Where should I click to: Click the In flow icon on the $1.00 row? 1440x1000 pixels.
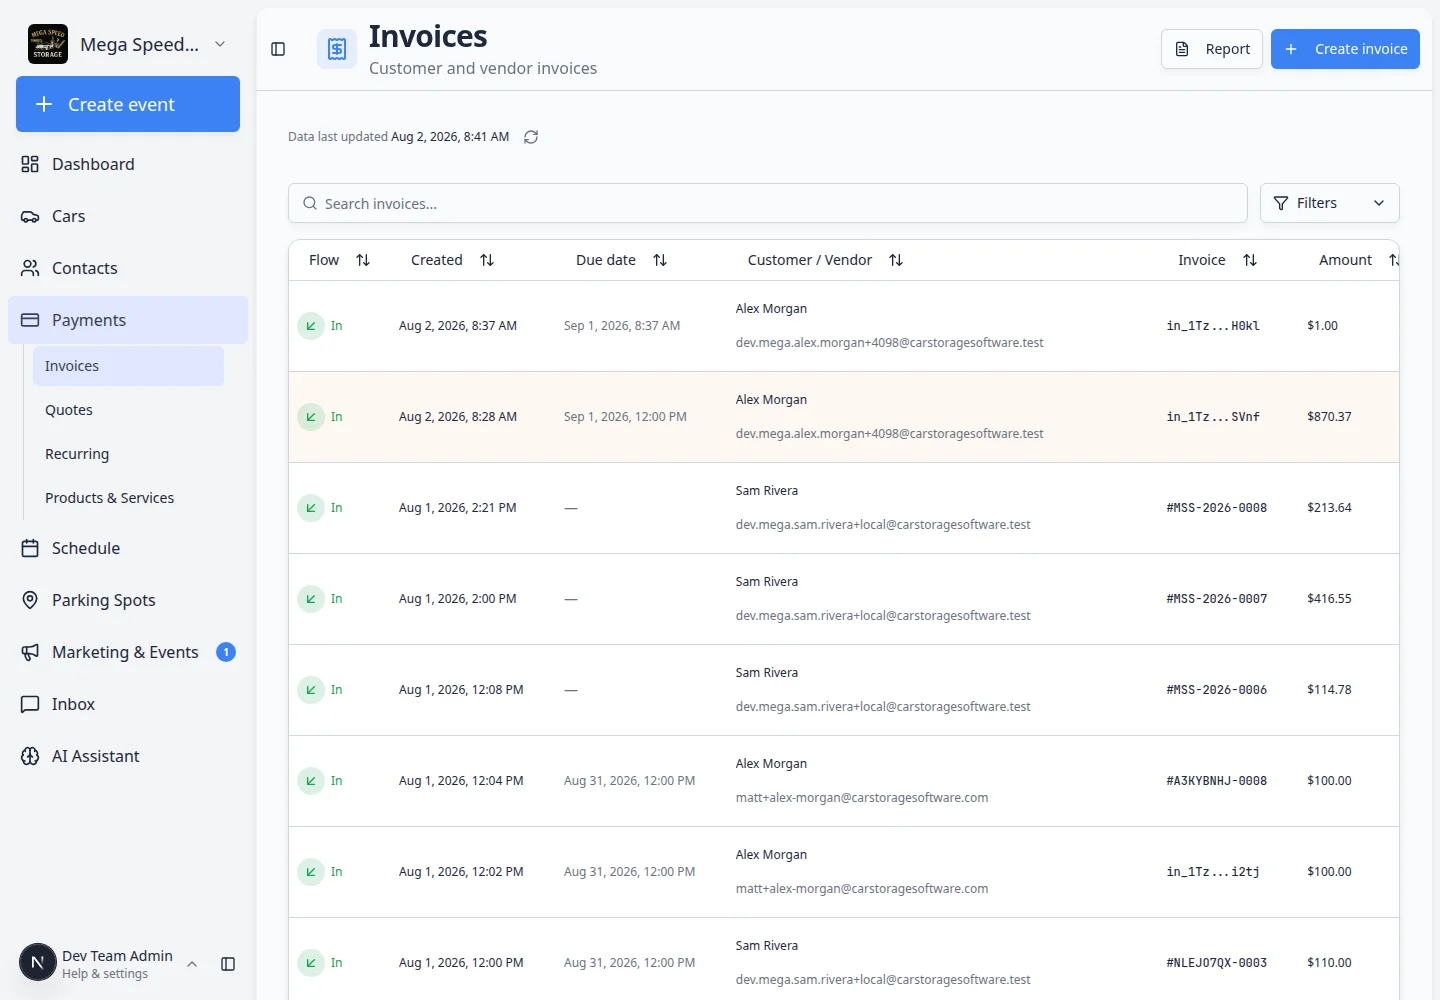pyautogui.click(x=311, y=326)
